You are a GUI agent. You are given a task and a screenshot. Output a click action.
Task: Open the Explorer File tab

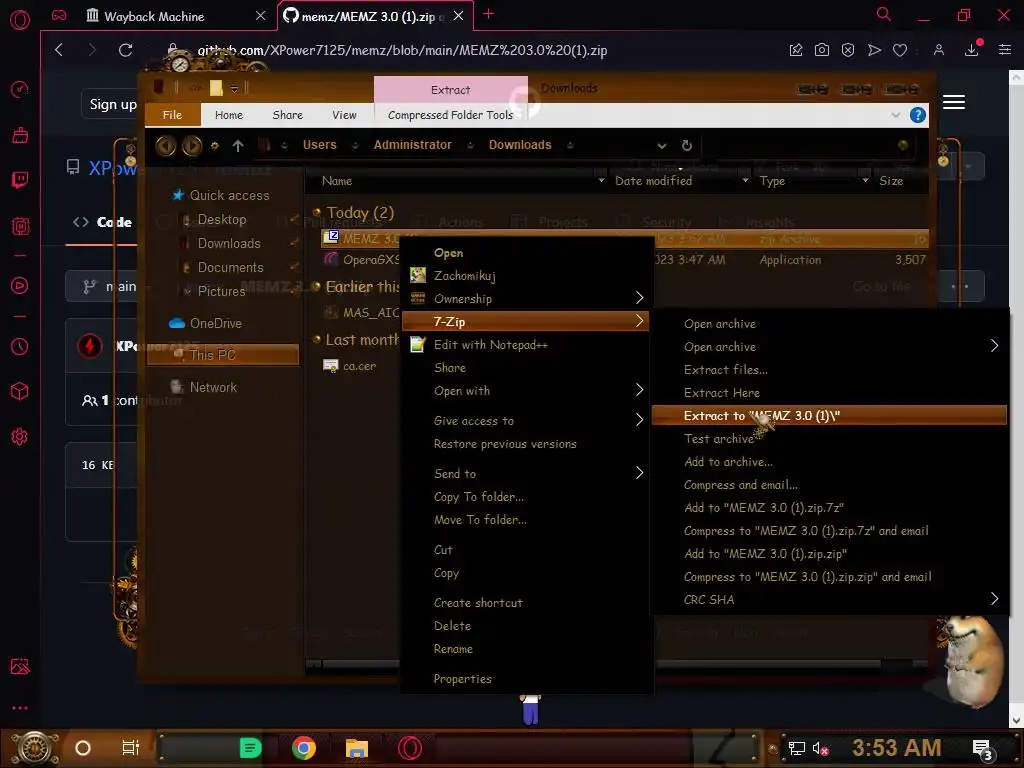click(x=172, y=115)
